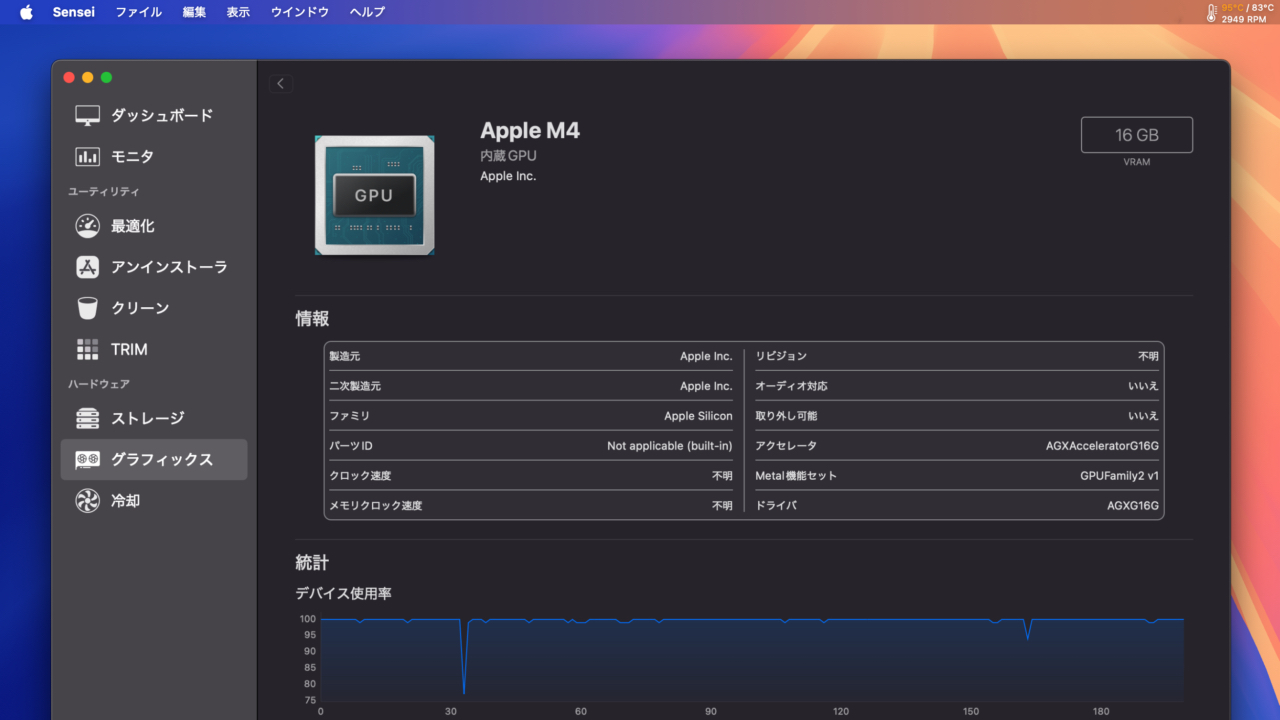This screenshot has width=1280, height=720.
Task: Click 取り外し可能 row label
Action: click(786, 416)
